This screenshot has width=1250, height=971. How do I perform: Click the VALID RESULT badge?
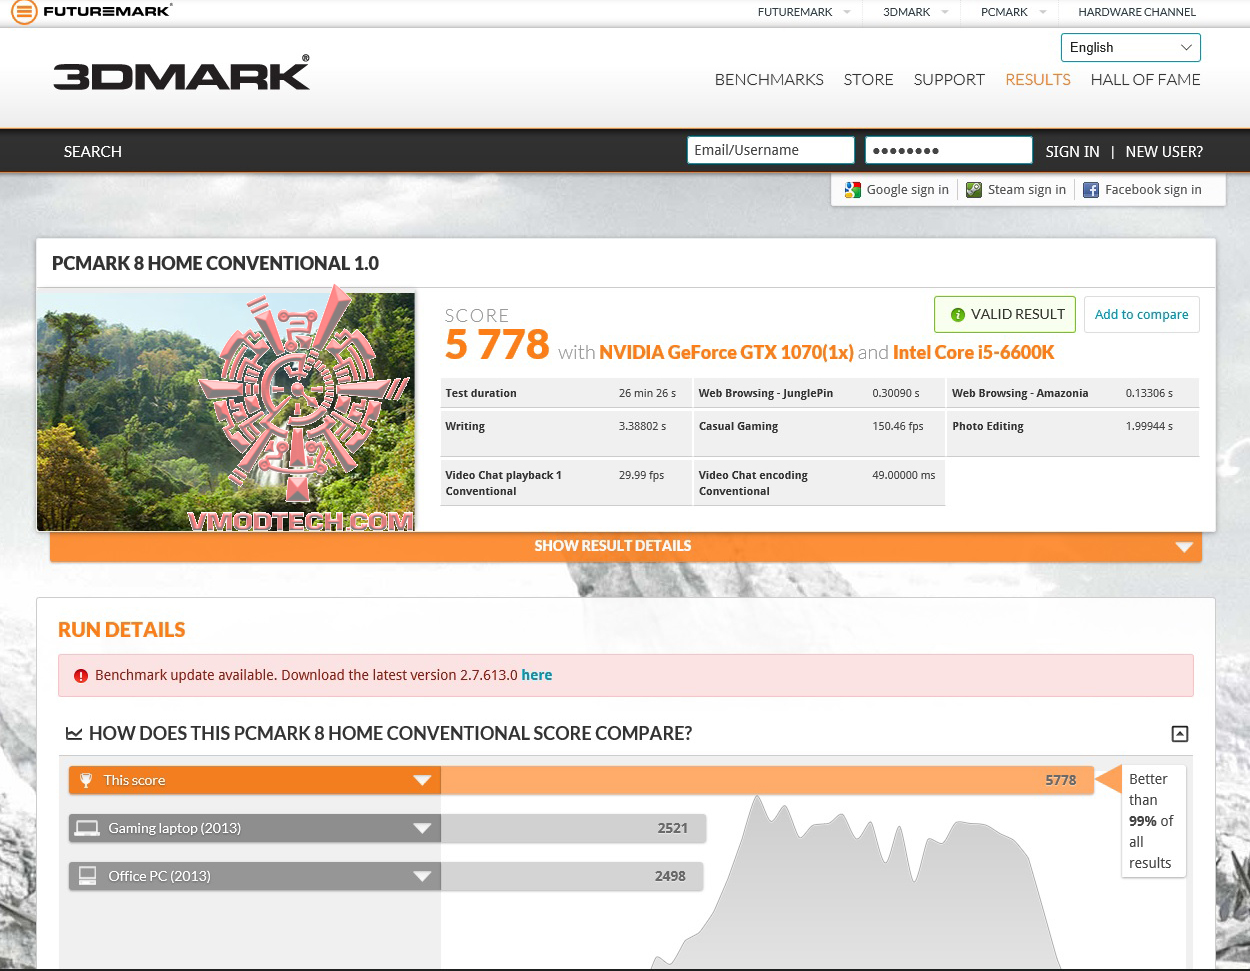pos(1005,314)
